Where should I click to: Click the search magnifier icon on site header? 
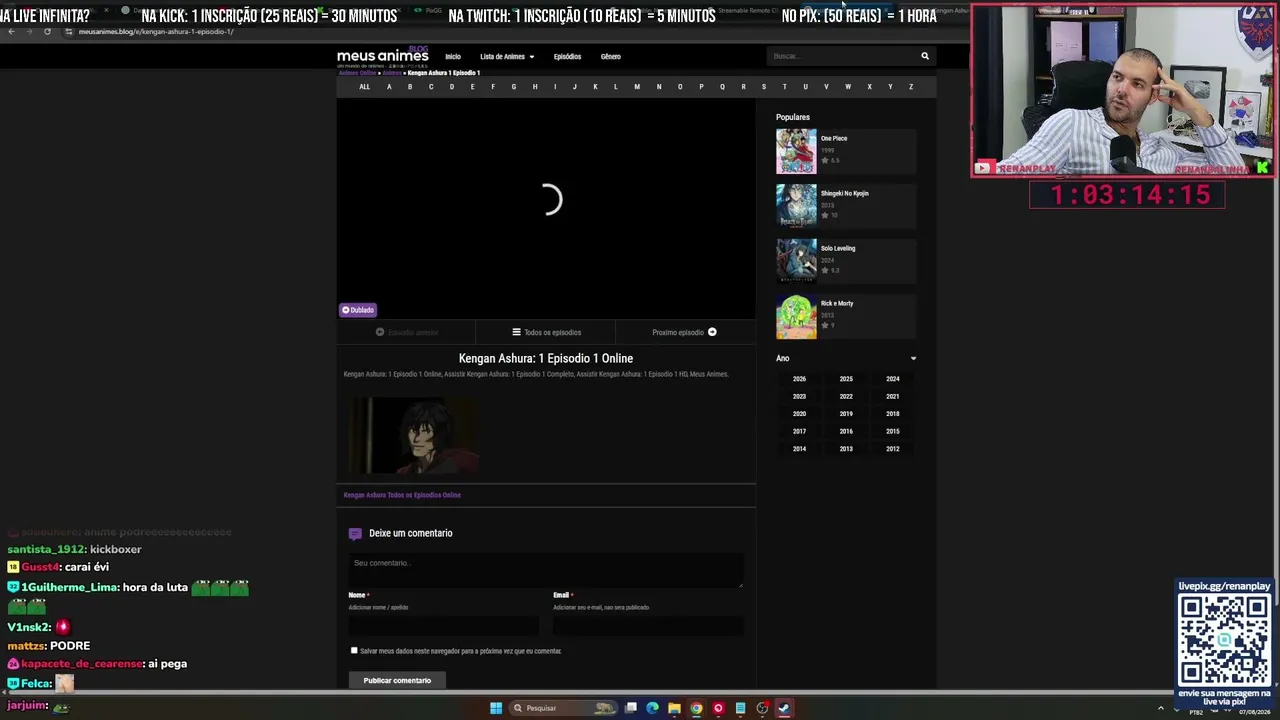(925, 56)
